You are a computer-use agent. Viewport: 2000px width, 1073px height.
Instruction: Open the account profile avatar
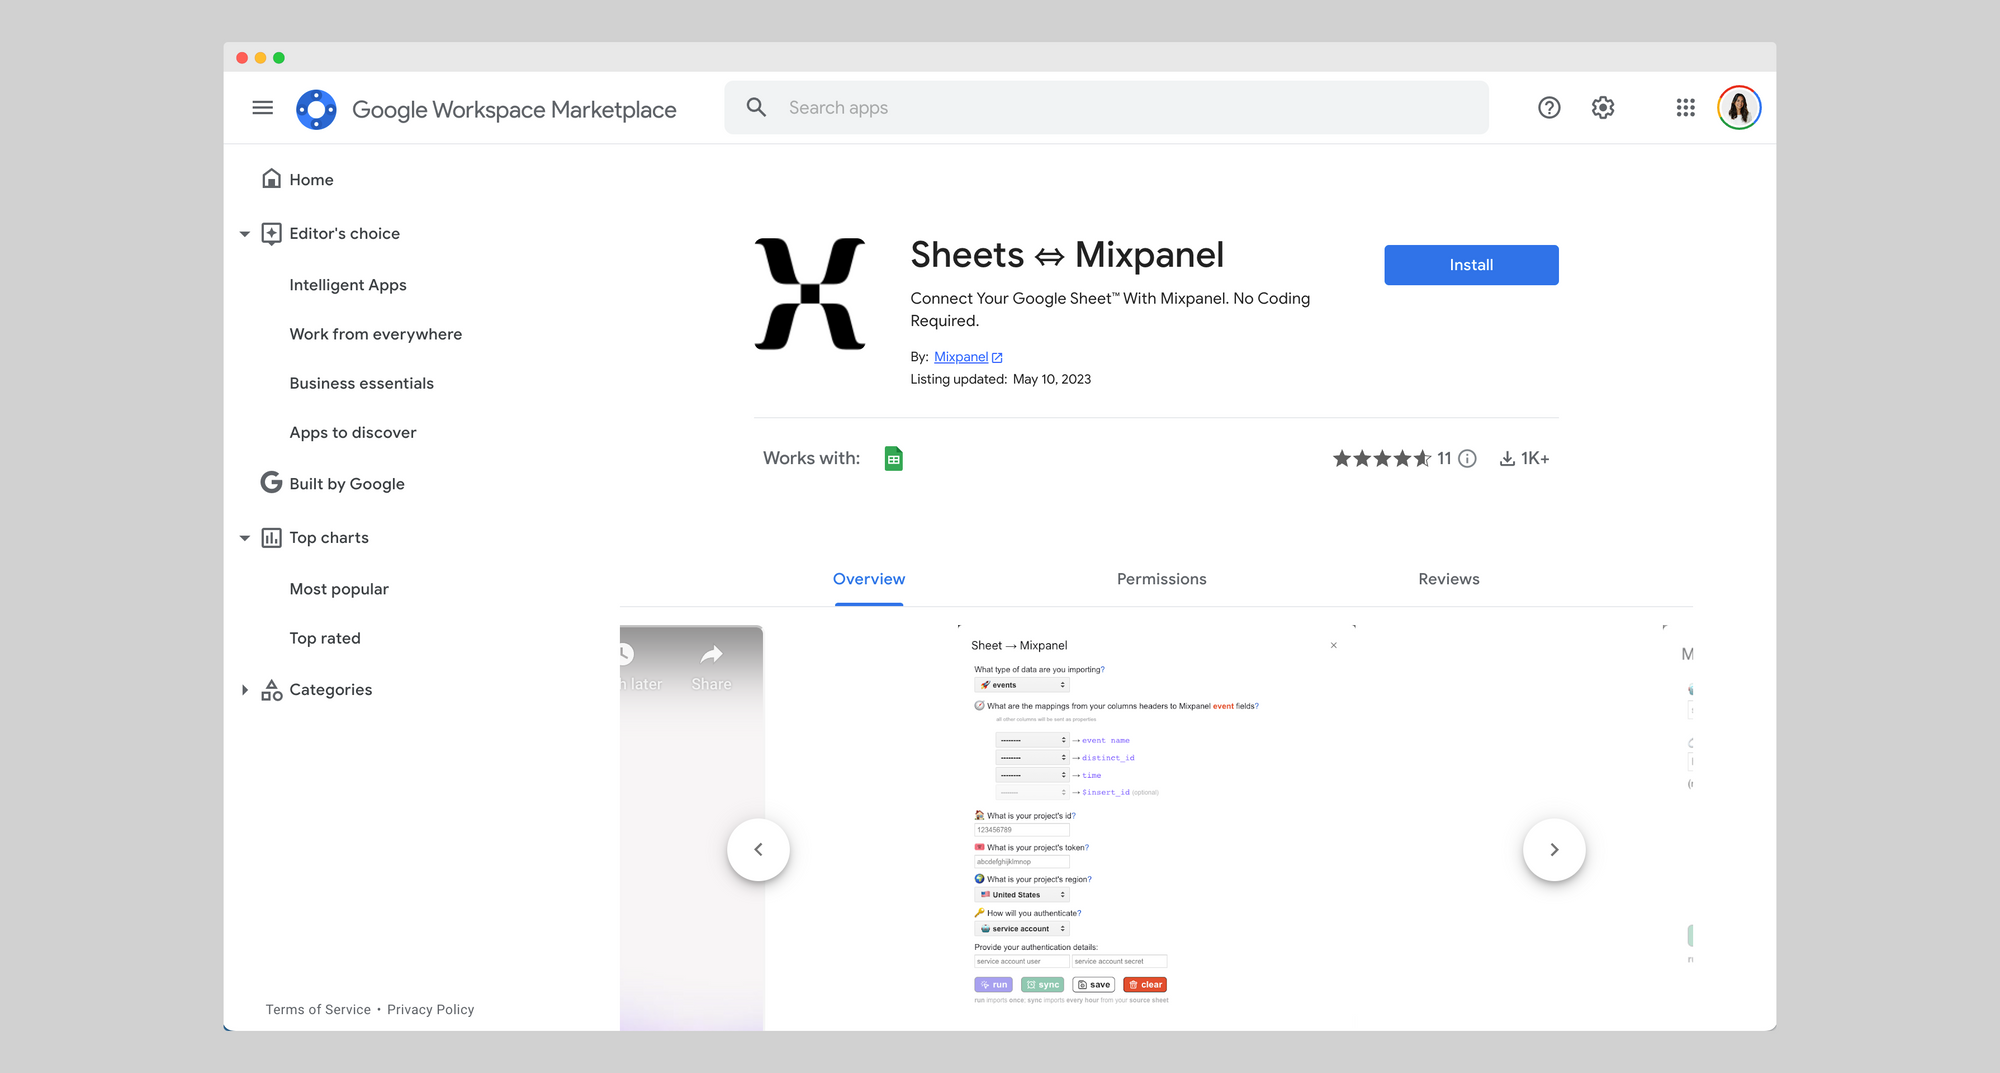tap(1739, 108)
